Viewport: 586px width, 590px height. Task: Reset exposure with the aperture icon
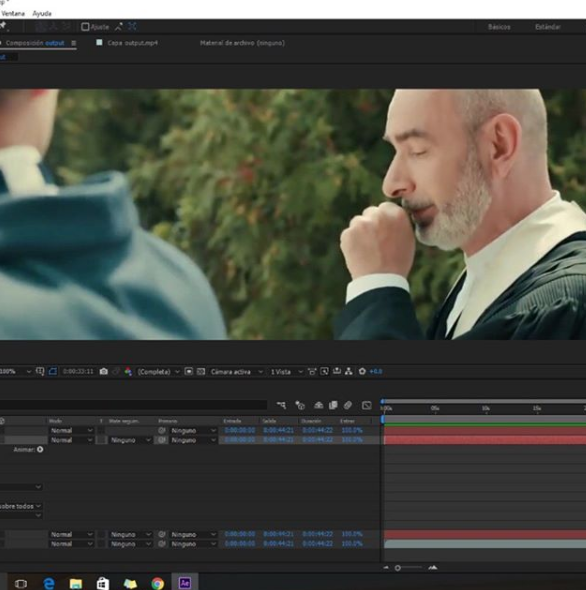click(362, 371)
